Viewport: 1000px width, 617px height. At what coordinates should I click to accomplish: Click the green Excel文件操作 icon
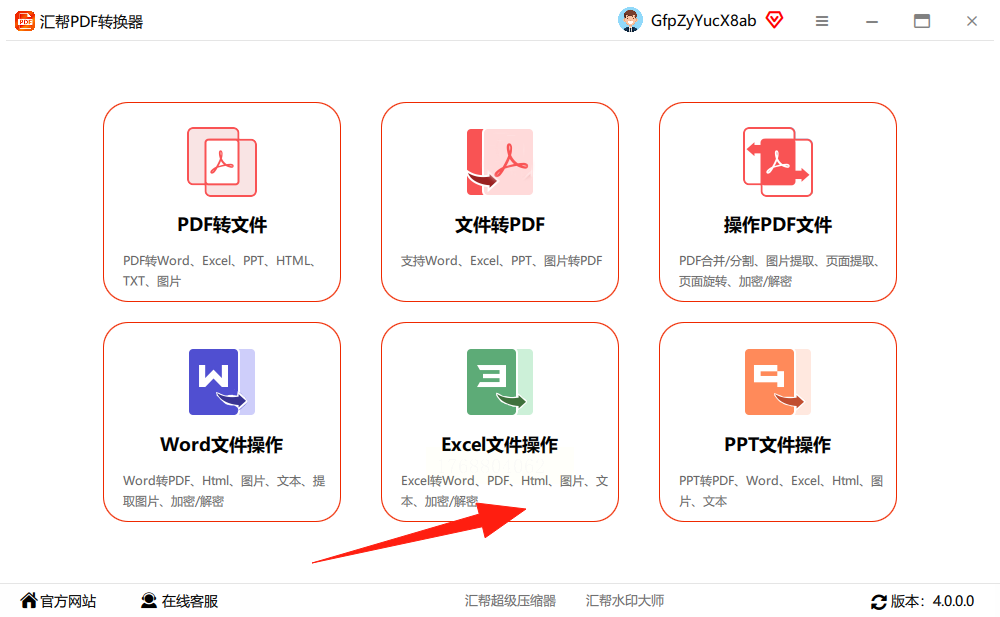click(500, 382)
